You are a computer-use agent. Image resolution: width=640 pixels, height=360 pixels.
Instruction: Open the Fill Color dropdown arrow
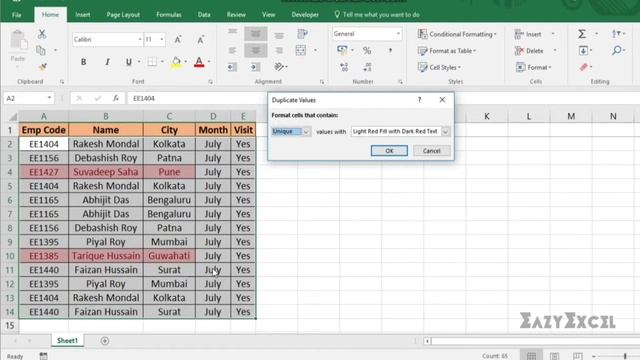(186, 62)
